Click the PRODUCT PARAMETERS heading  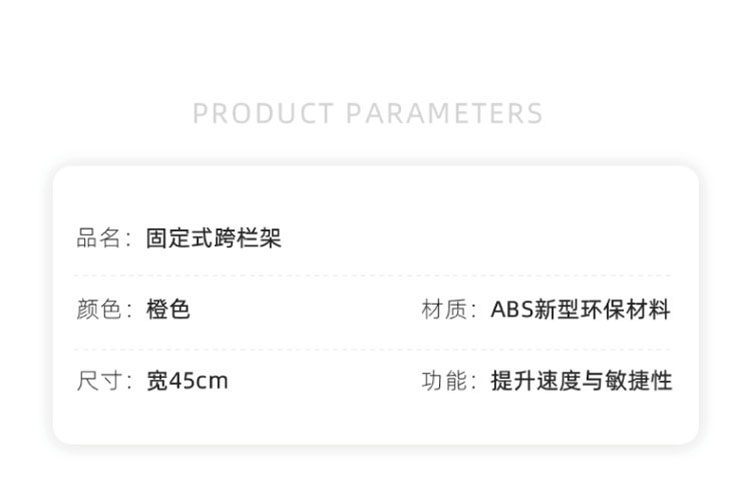pos(368,113)
